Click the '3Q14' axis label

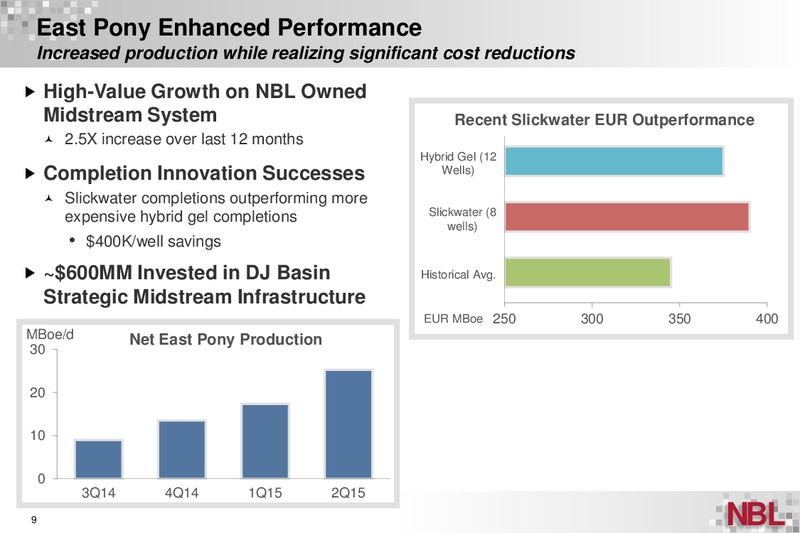(x=98, y=493)
